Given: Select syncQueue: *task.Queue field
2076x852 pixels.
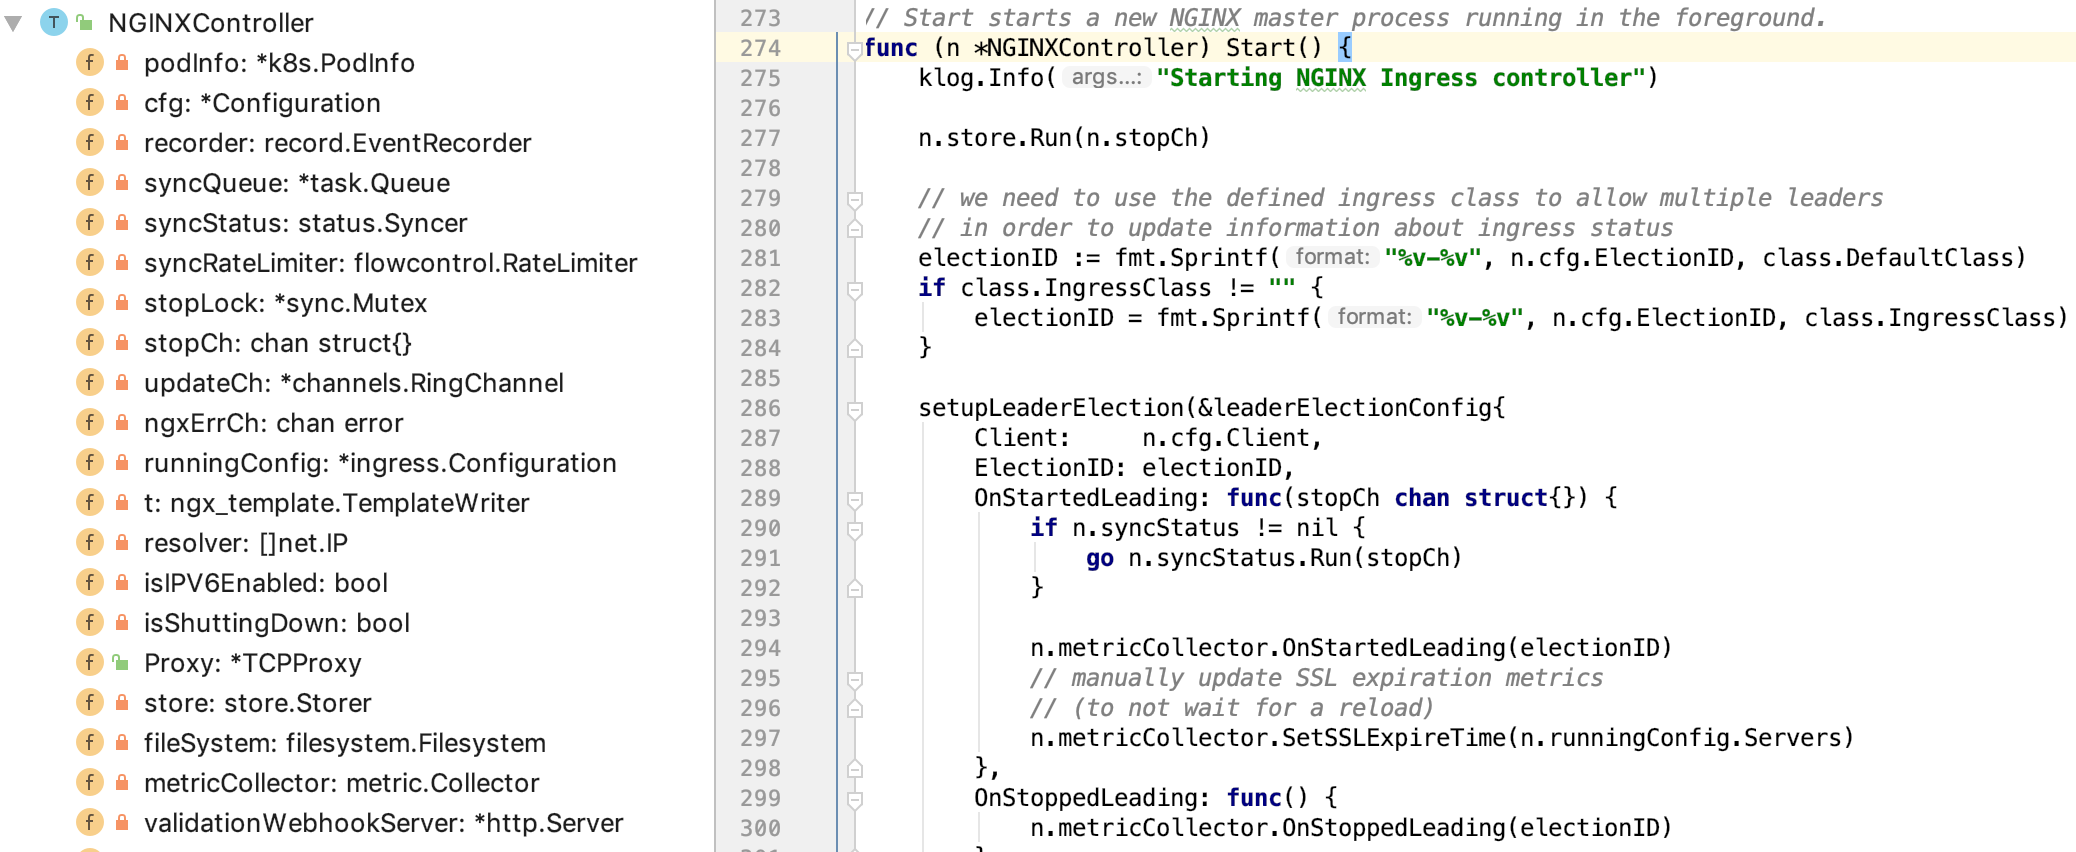Looking at the screenshot, I should [297, 183].
